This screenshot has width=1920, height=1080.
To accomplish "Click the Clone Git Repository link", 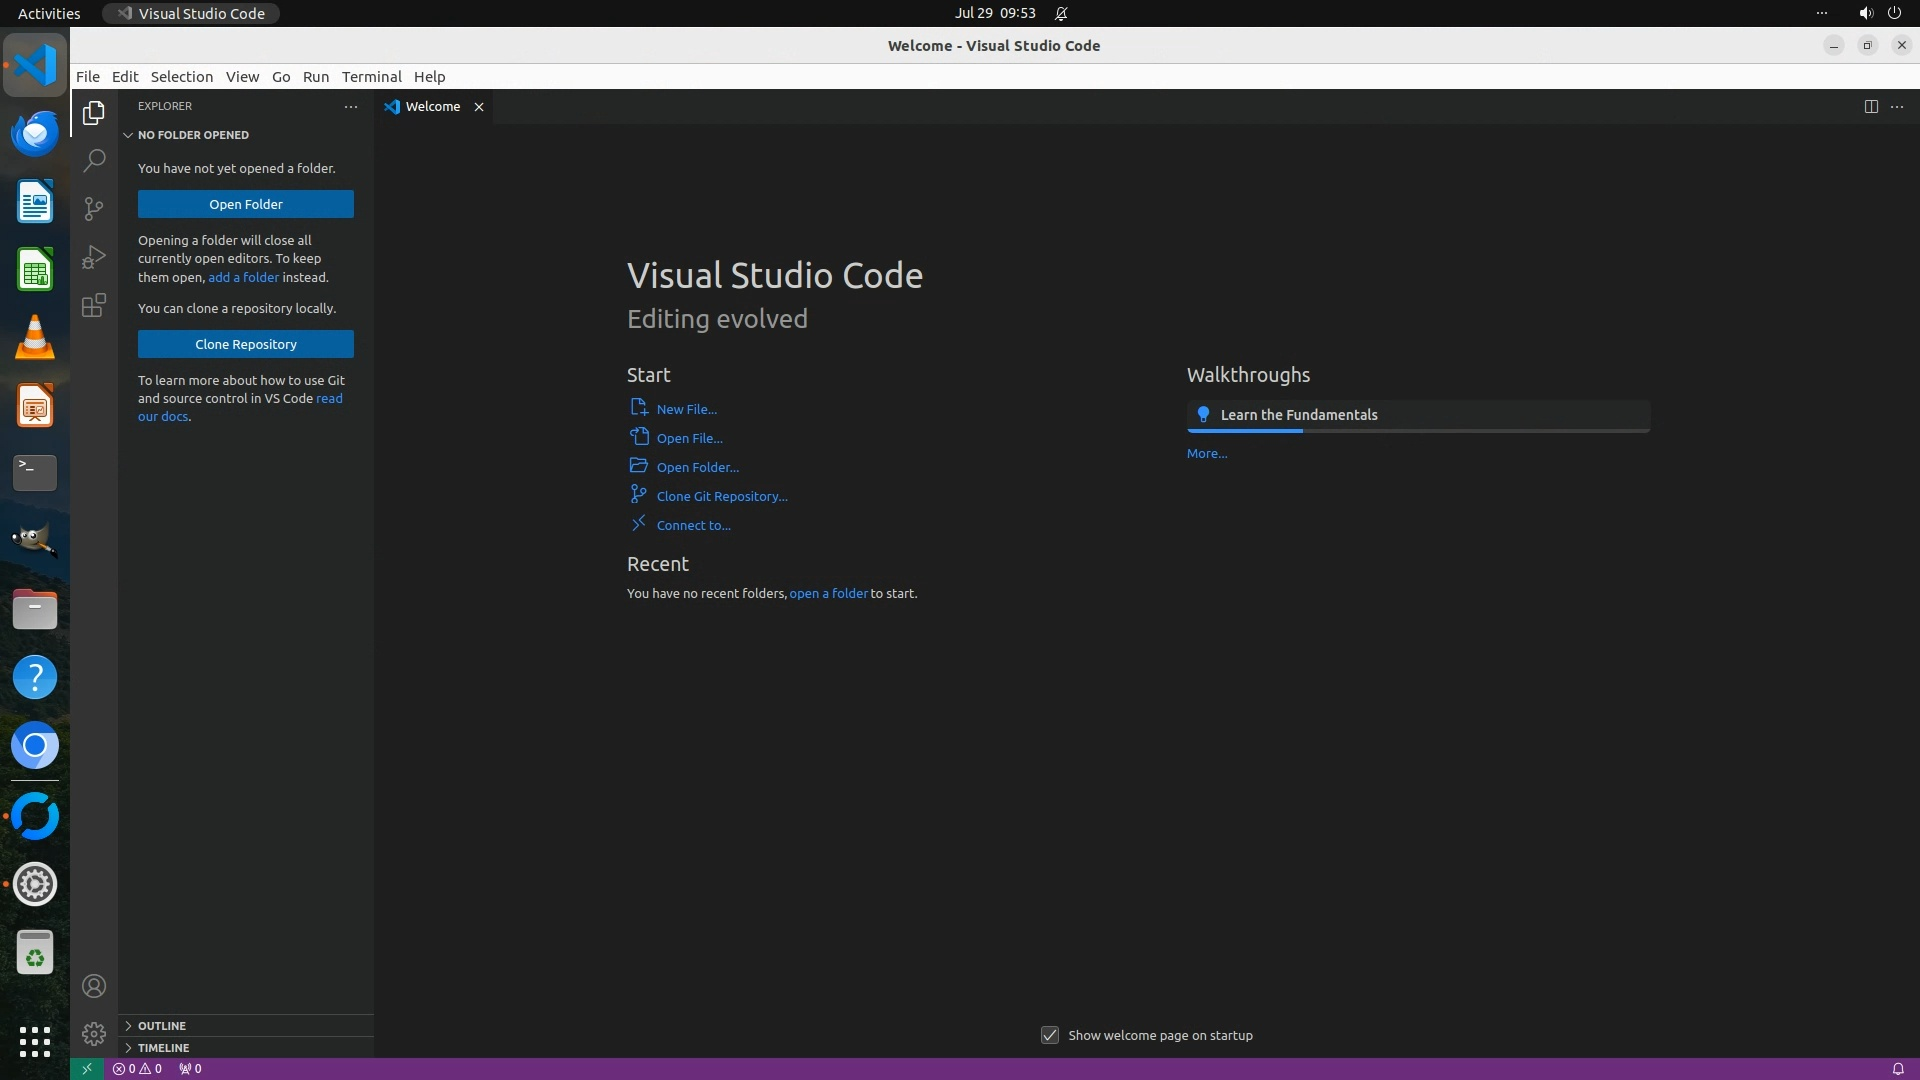I will 721,496.
